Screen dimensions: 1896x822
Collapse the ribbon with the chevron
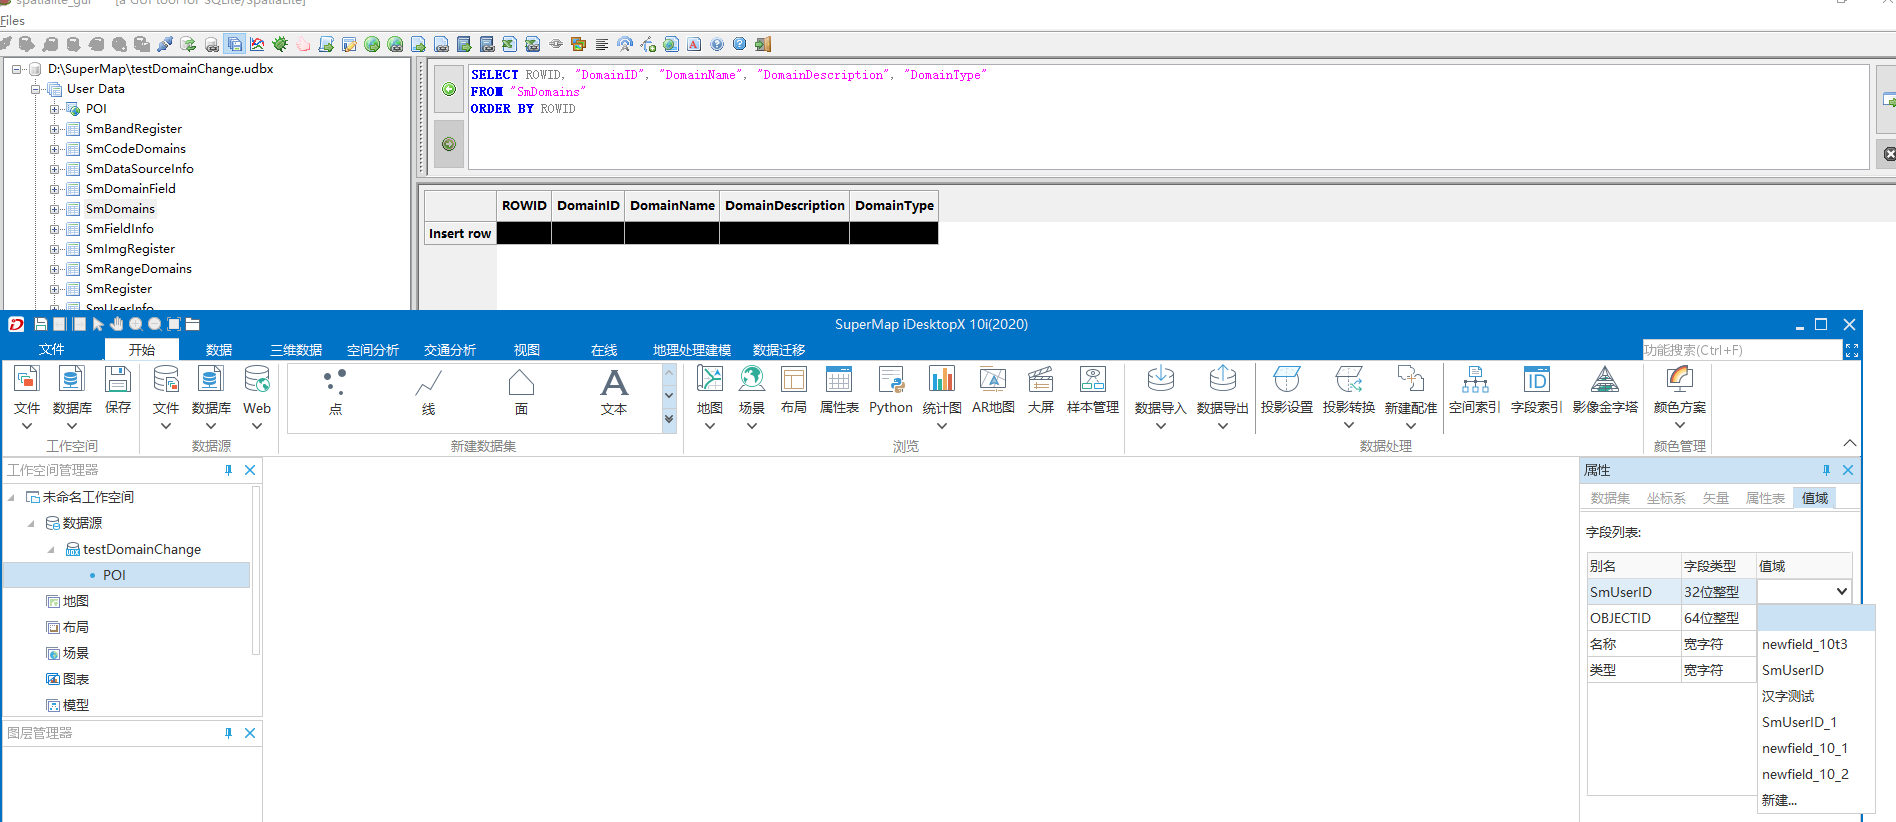coord(1849,443)
